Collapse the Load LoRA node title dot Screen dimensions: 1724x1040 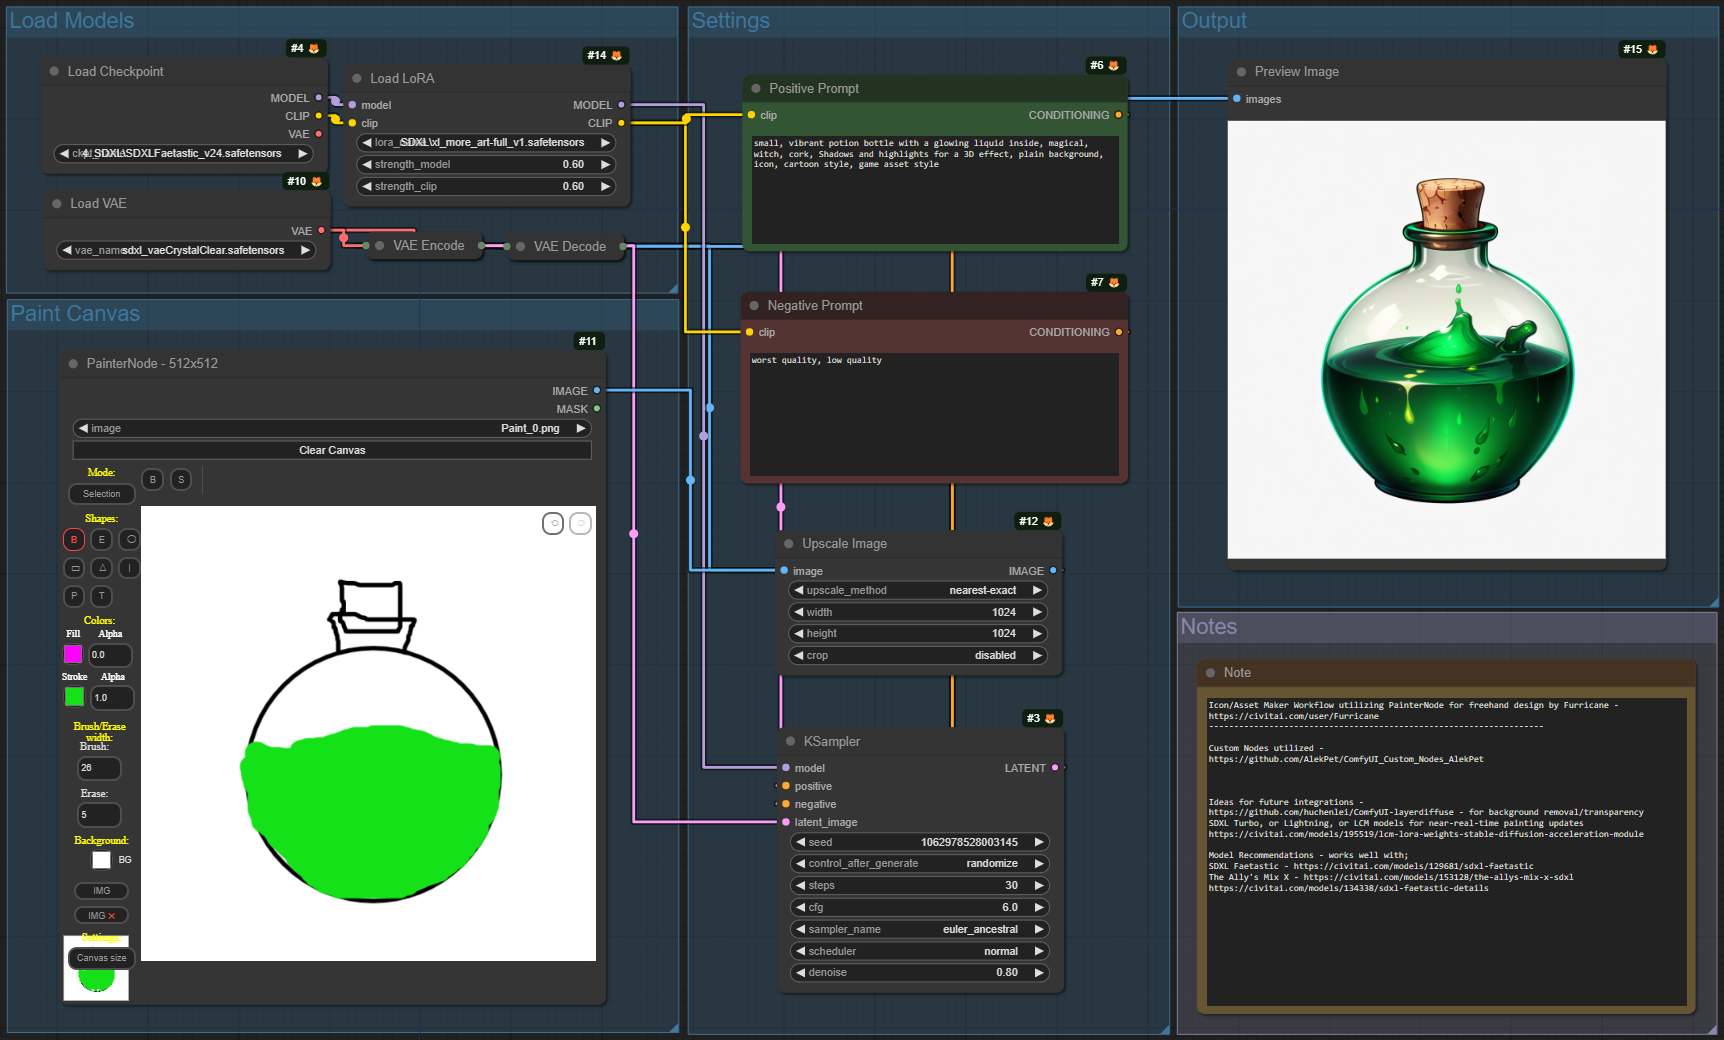click(x=357, y=78)
